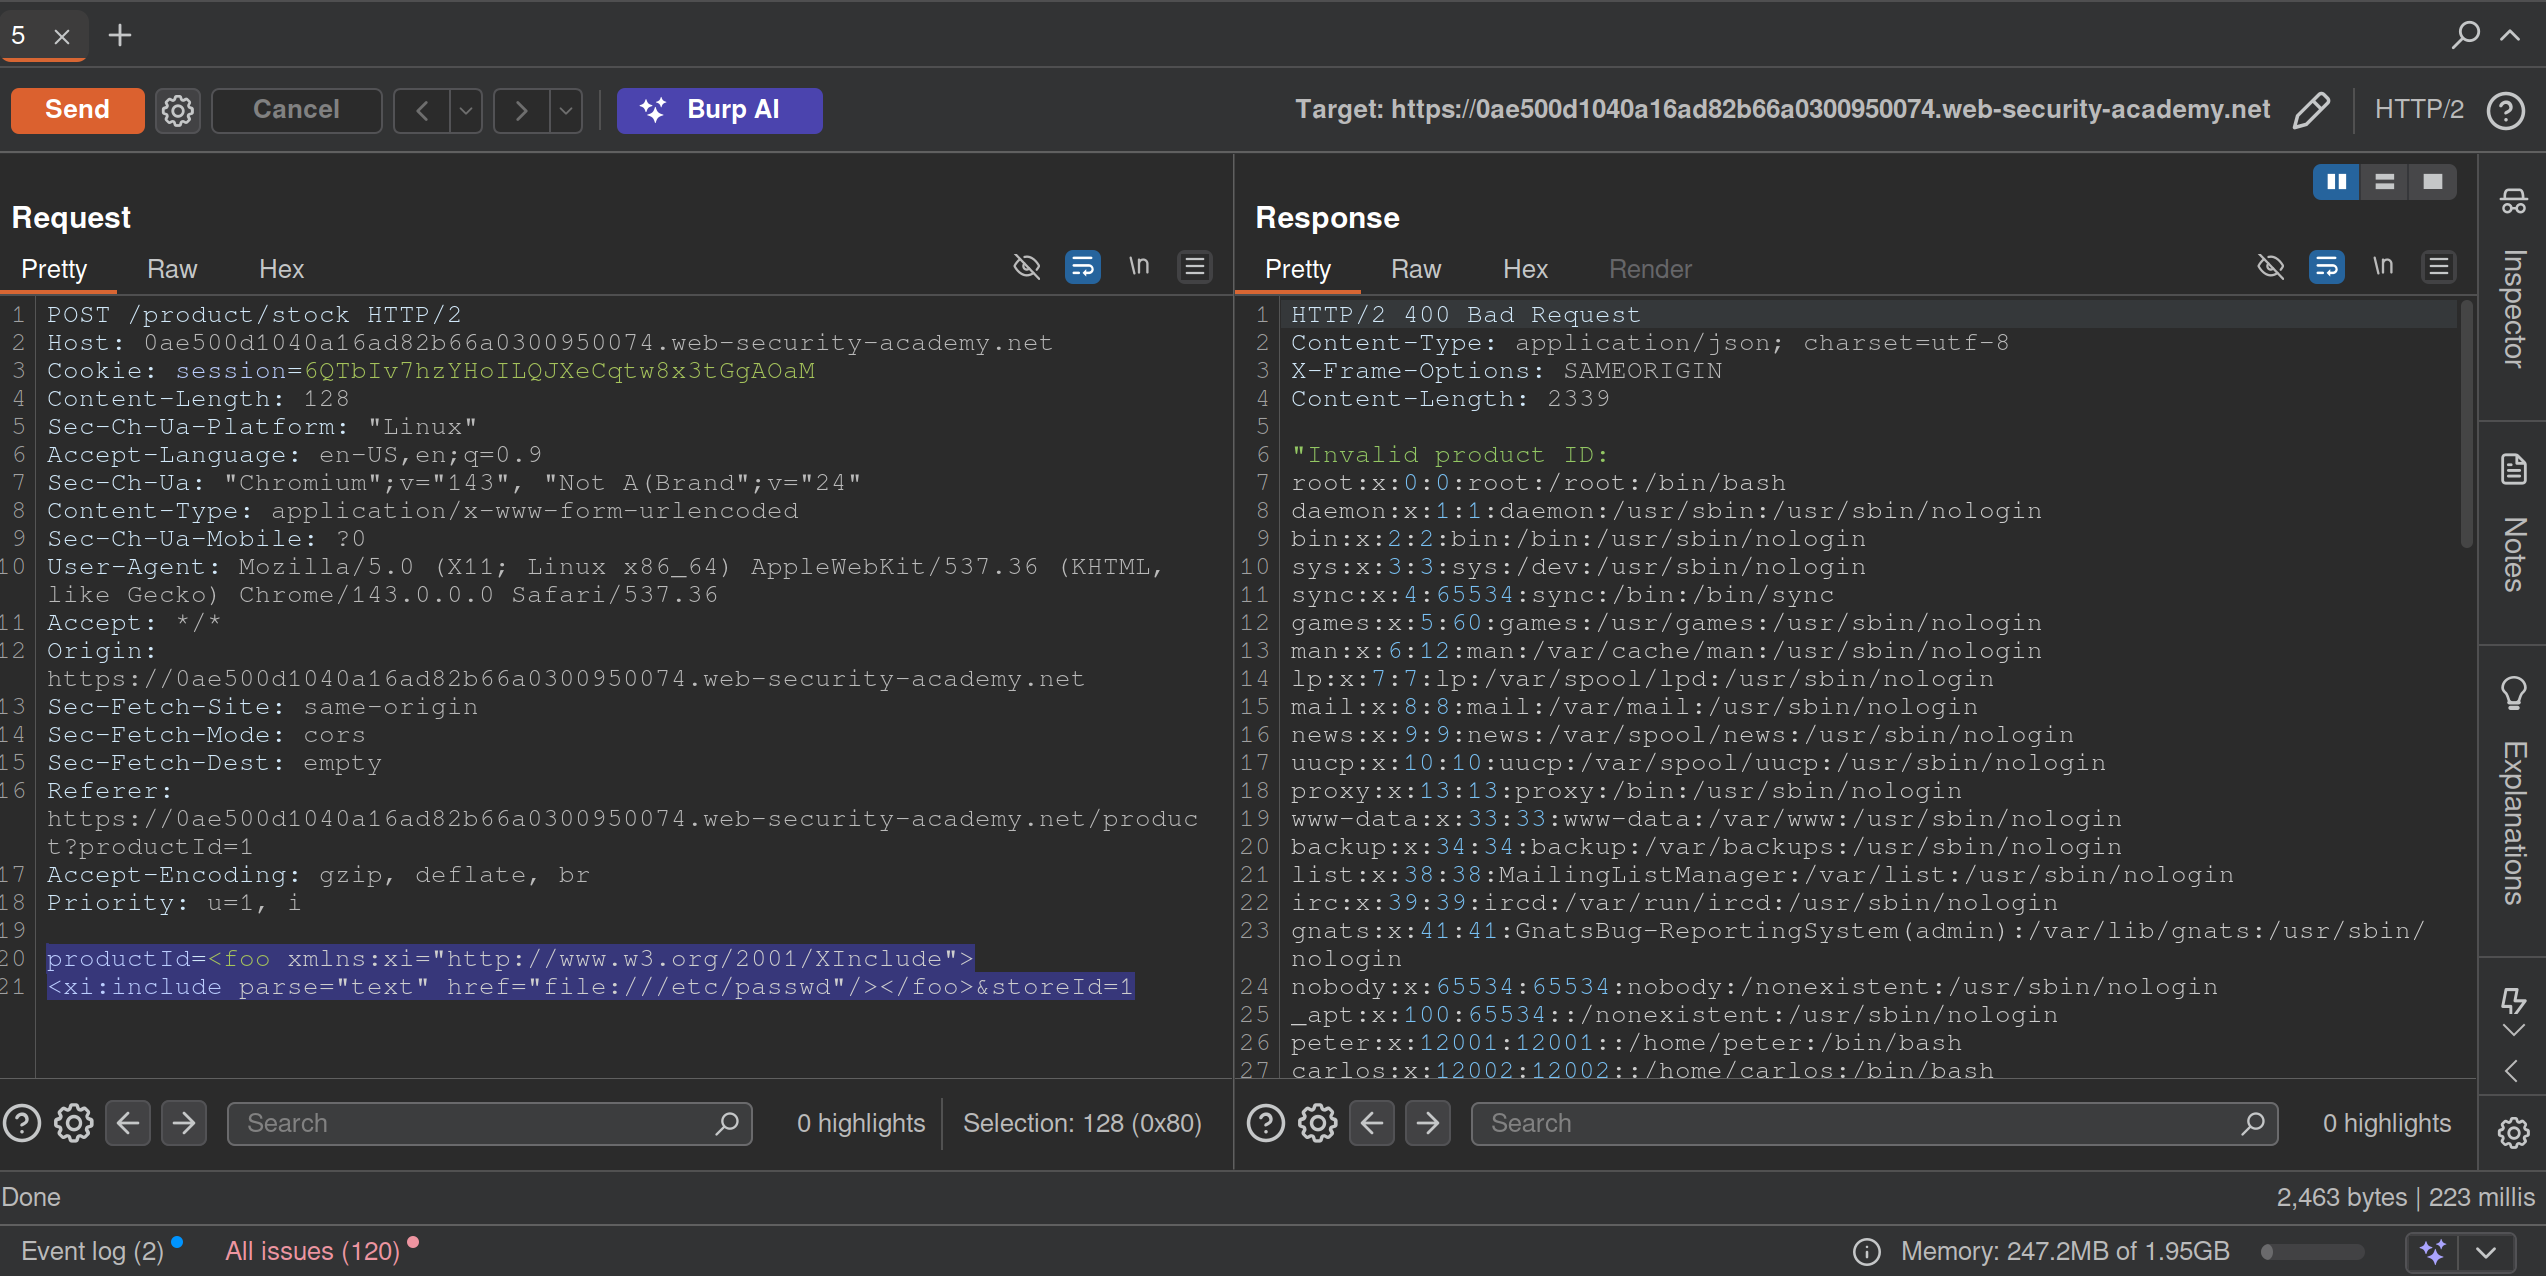Open the Explanations lightbulb panel
This screenshot has width=2546, height=1276.
pyautogui.click(x=2513, y=692)
